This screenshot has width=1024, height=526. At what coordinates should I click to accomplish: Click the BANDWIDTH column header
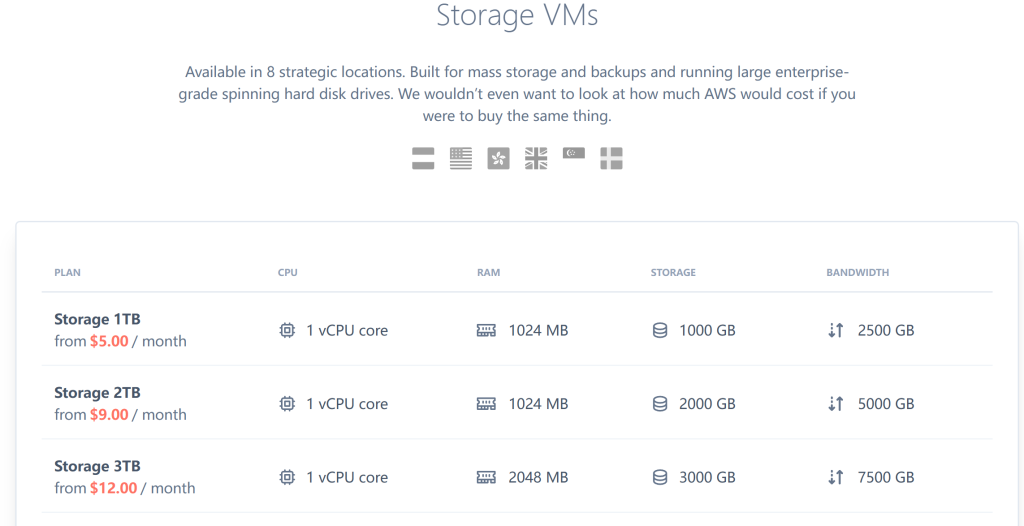857,272
